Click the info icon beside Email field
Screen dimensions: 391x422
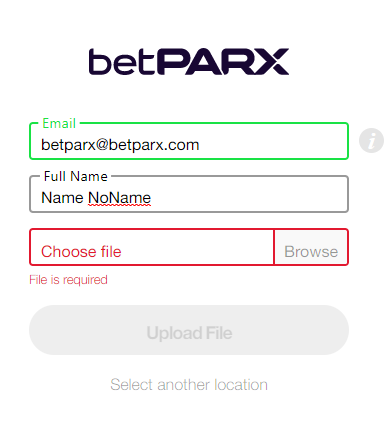(371, 141)
